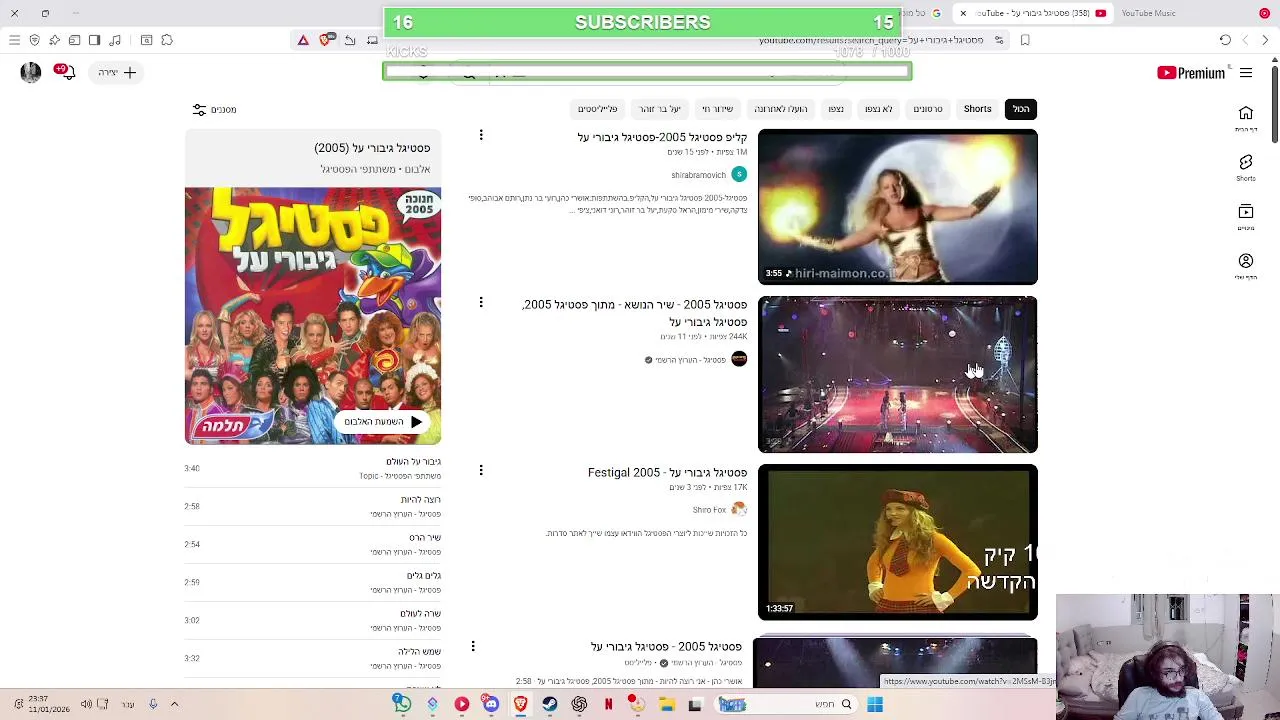Click the shirabramovich channel avatar
1280x720 pixels.
[739, 174]
